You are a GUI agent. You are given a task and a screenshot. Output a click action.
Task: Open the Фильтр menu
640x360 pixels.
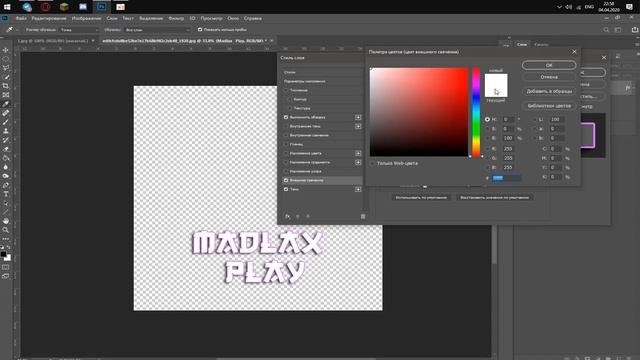pyautogui.click(x=176, y=18)
